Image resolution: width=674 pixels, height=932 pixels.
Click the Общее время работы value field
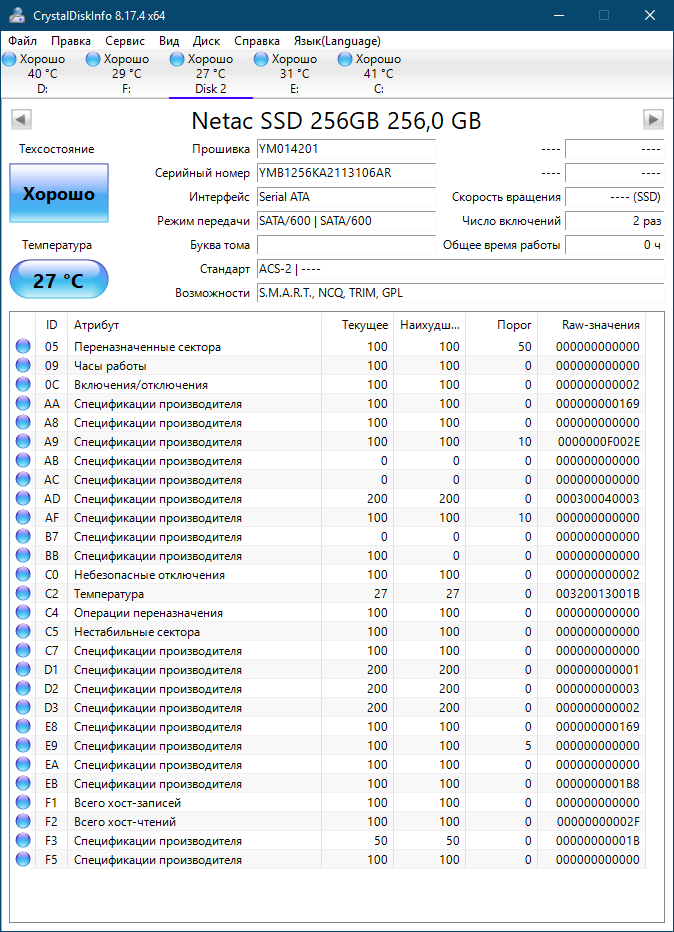(x=615, y=245)
